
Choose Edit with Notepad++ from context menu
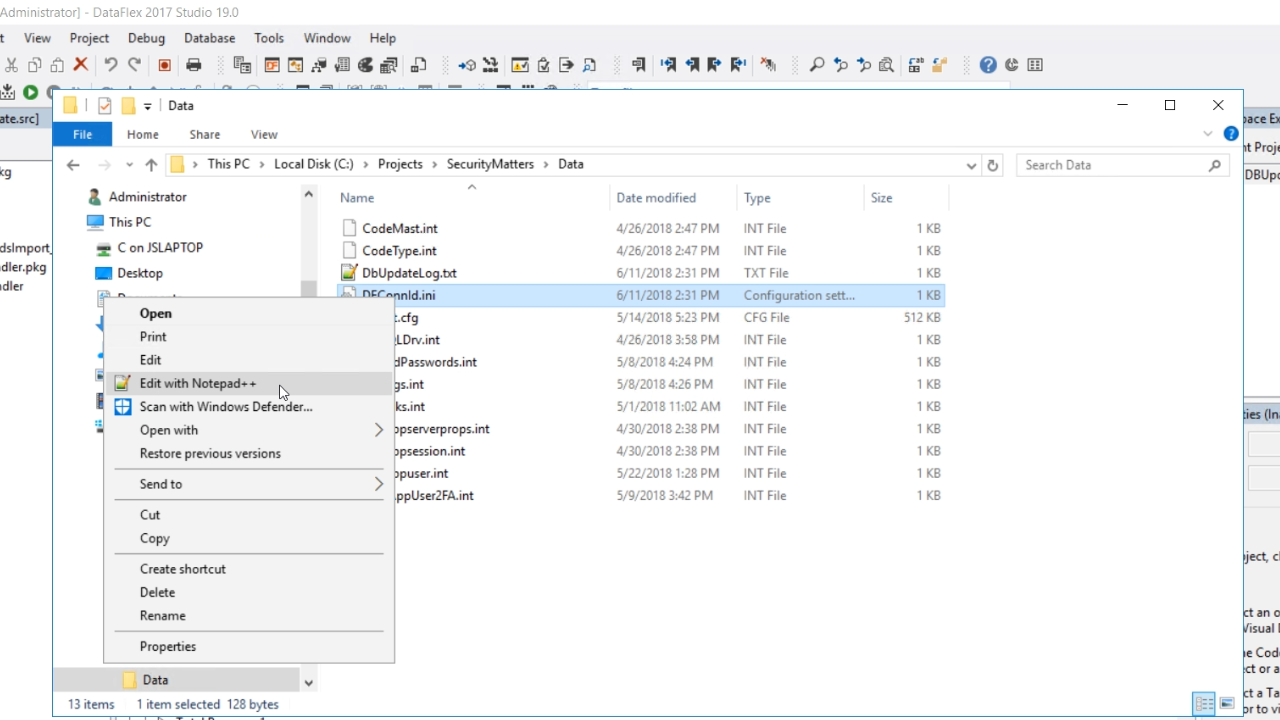(198, 383)
